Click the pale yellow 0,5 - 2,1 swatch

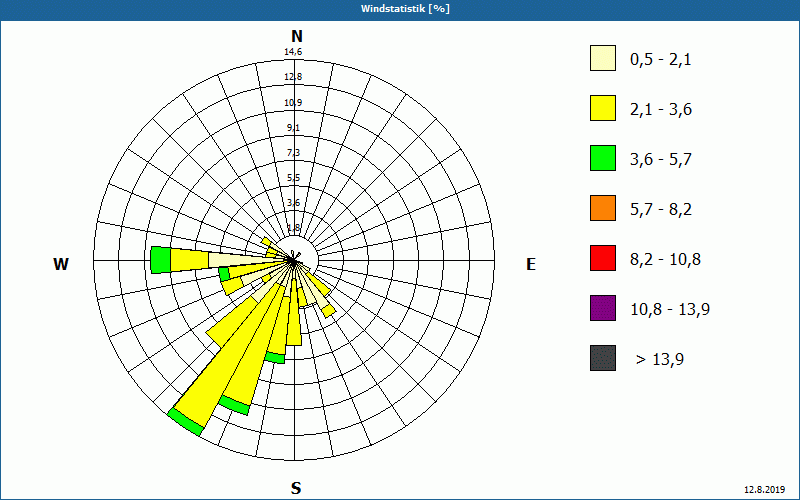[603, 58]
